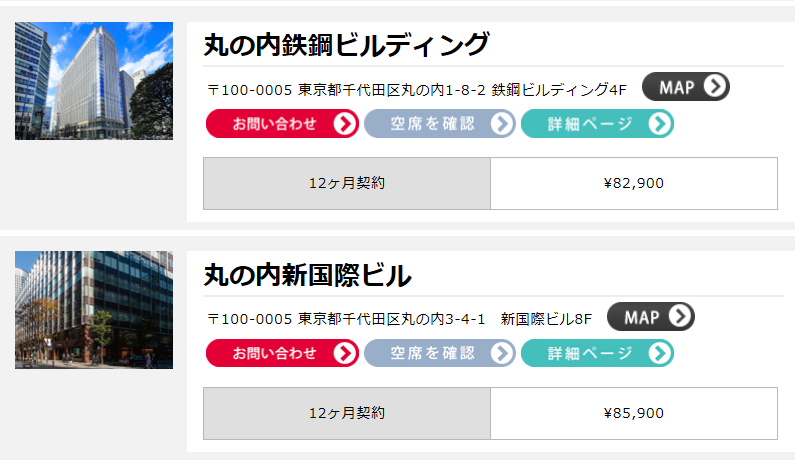The width and height of the screenshot is (795, 463).
Task: Open MAP for 丸の内鉄鋼ビルディング
Action: pos(685,87)
